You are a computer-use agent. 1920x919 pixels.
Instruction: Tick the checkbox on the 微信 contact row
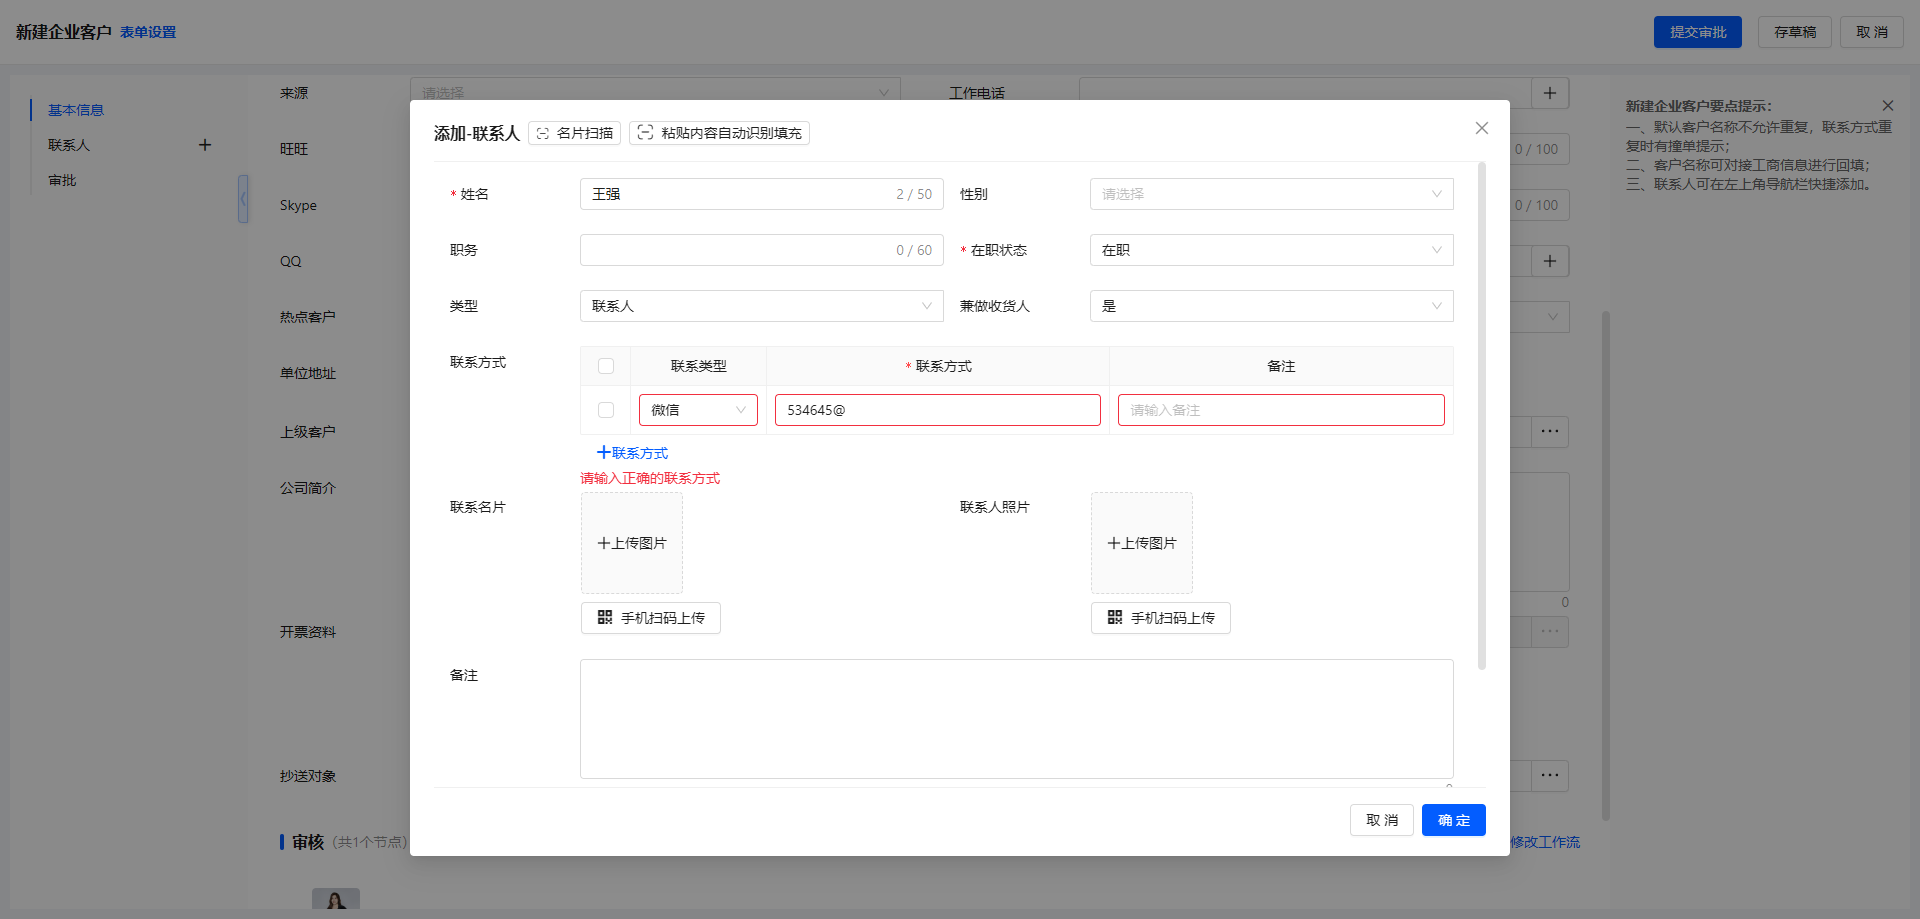click(606, 410)
